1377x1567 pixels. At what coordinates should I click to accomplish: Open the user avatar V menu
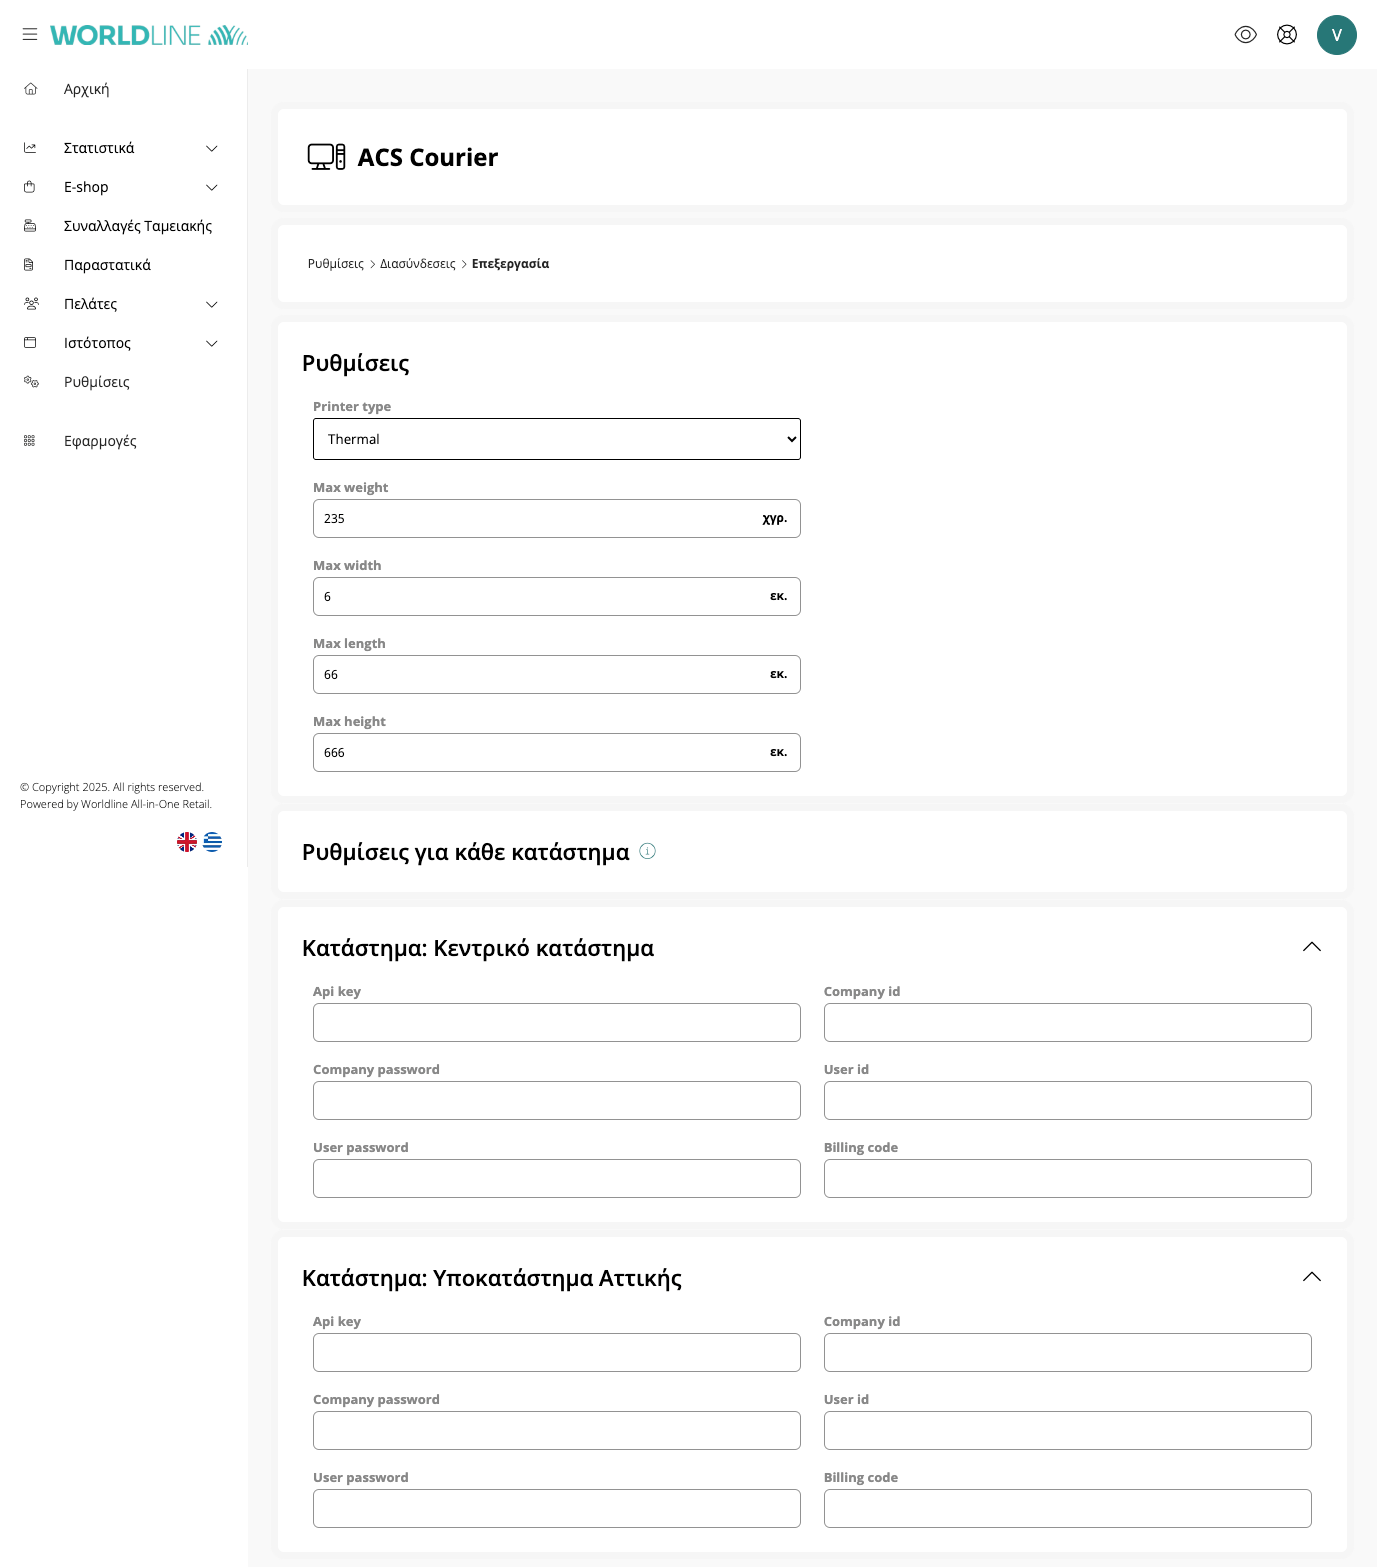1336,35
